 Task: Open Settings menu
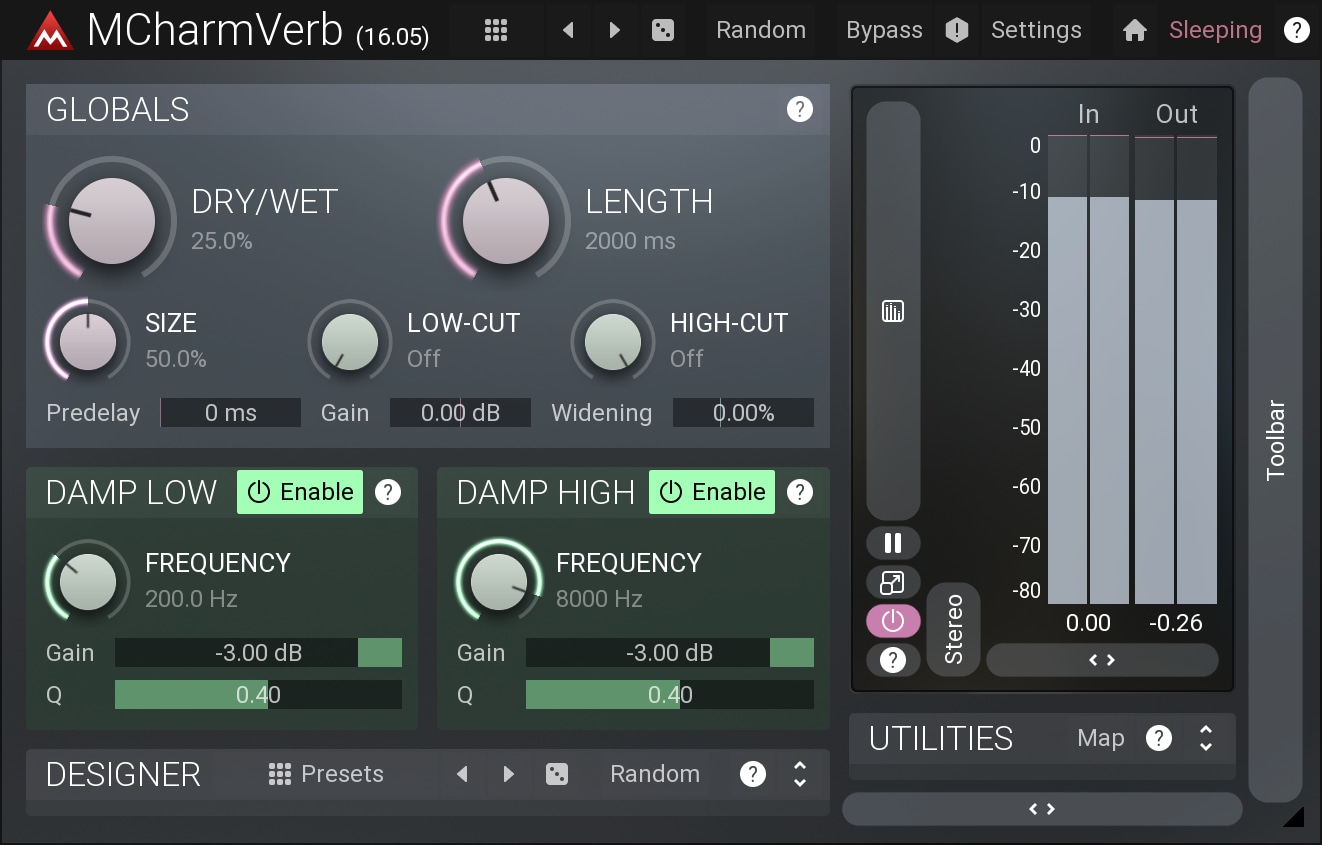[1036, 30]
